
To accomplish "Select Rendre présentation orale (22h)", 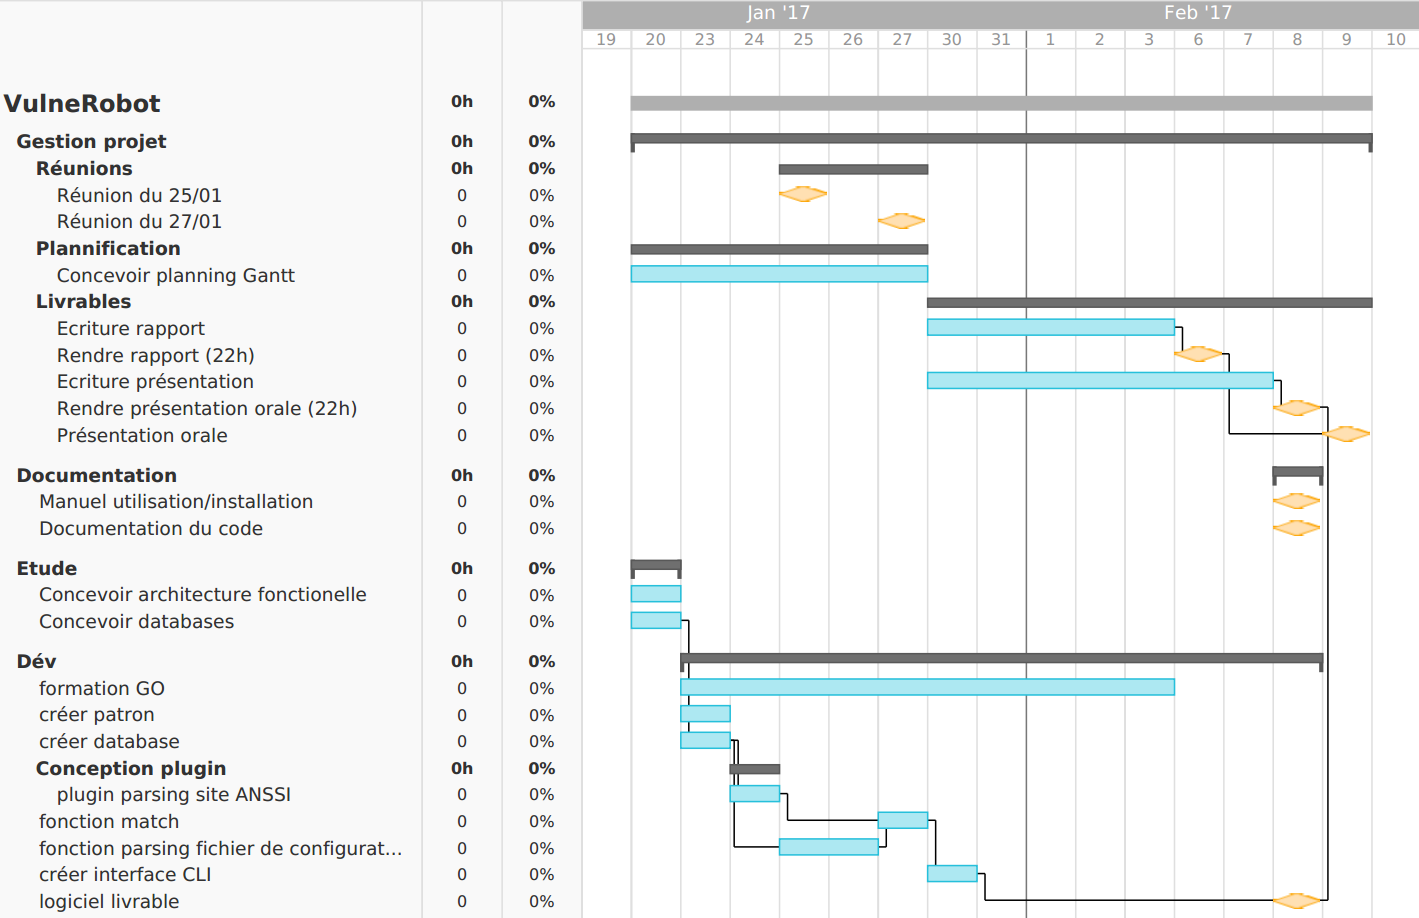I will point(207,408).
